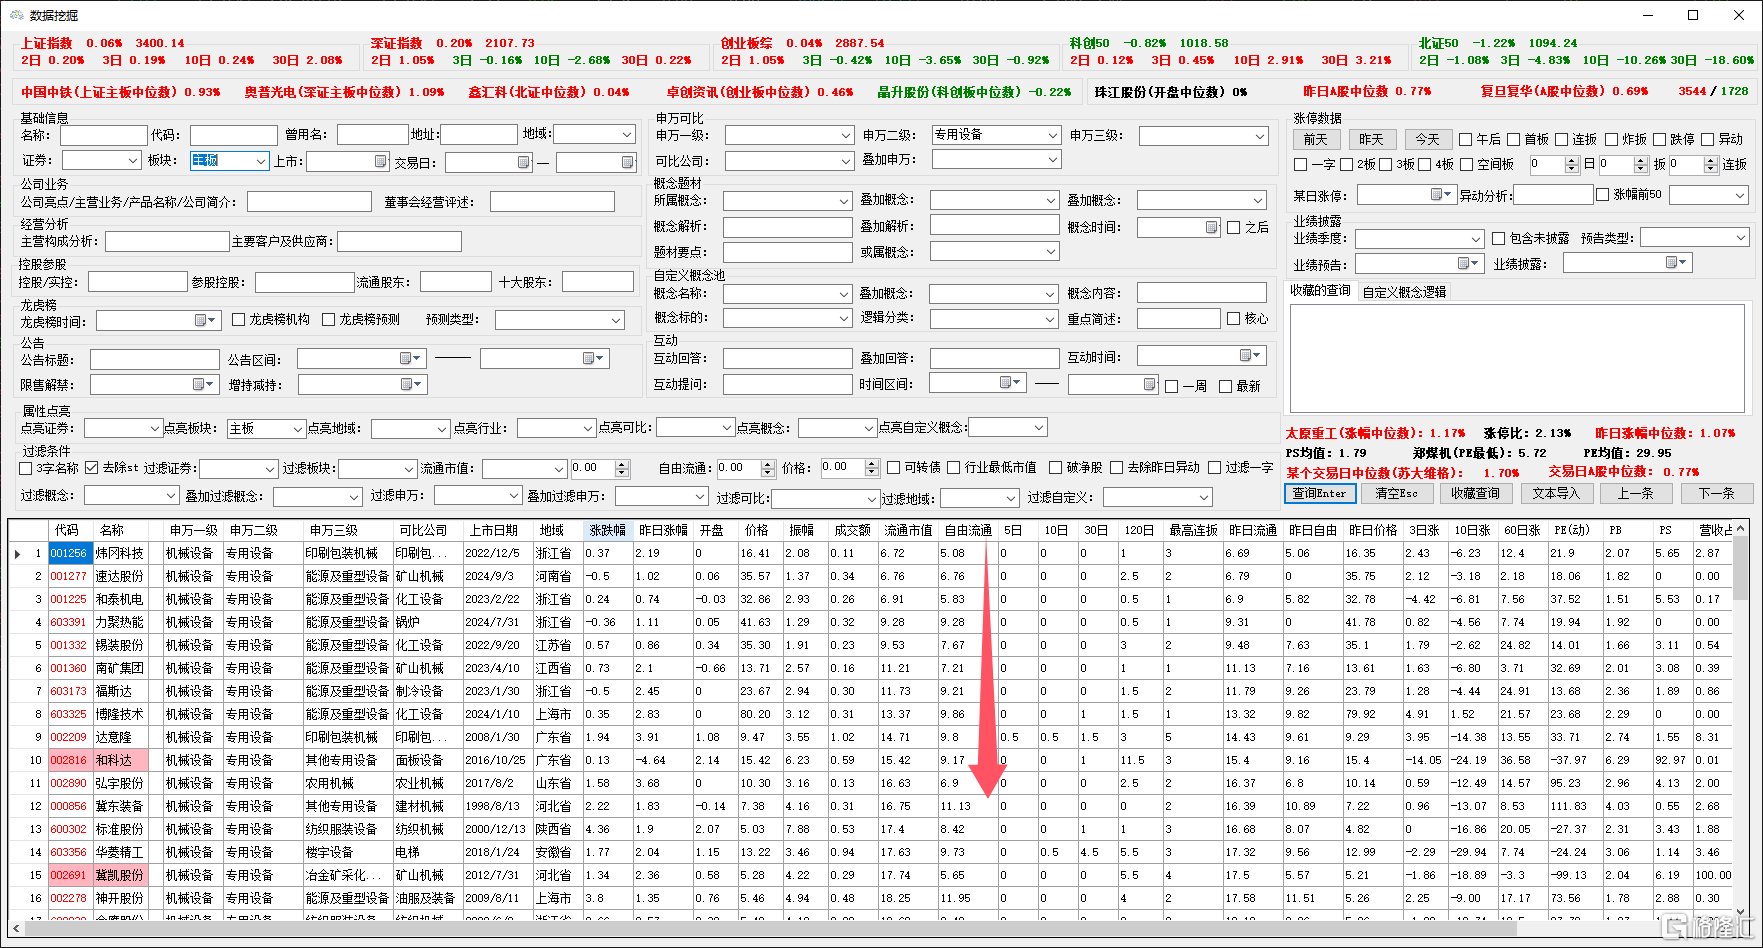This screenshot has width=1763, height=948.
Task: Click the 收藏查询 button
Action: 1475,493
